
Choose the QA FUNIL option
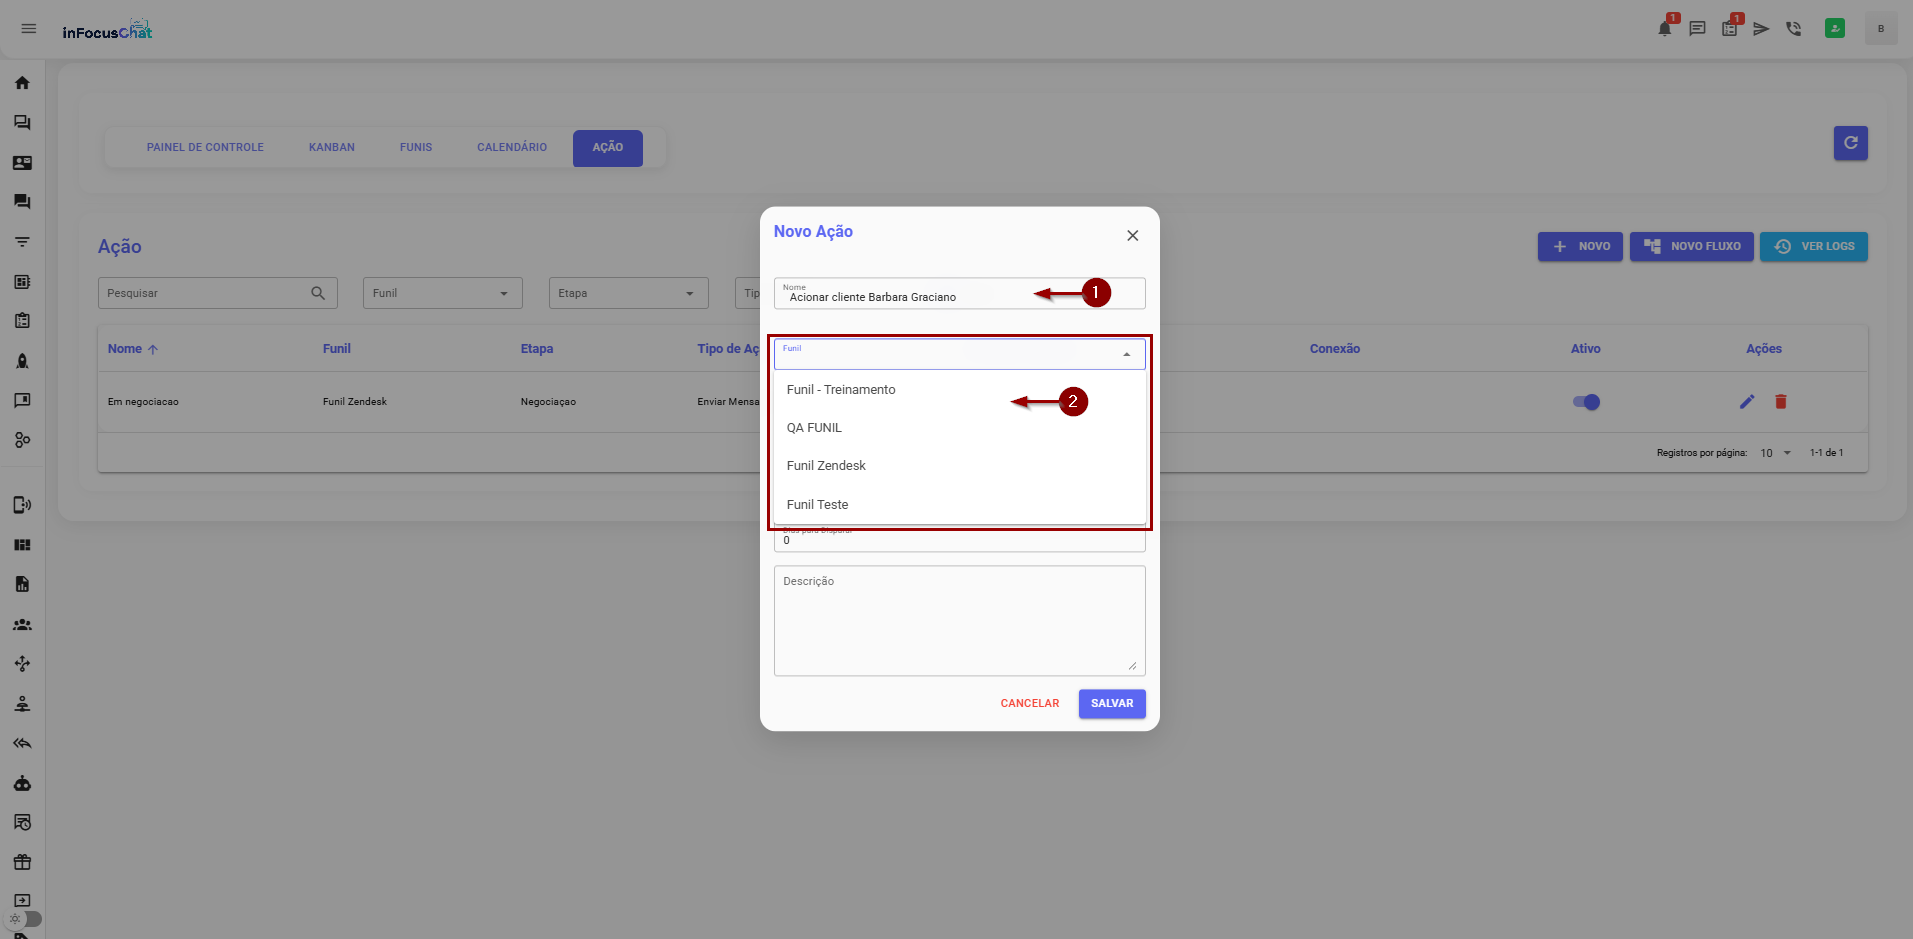(x=814, y=428)
